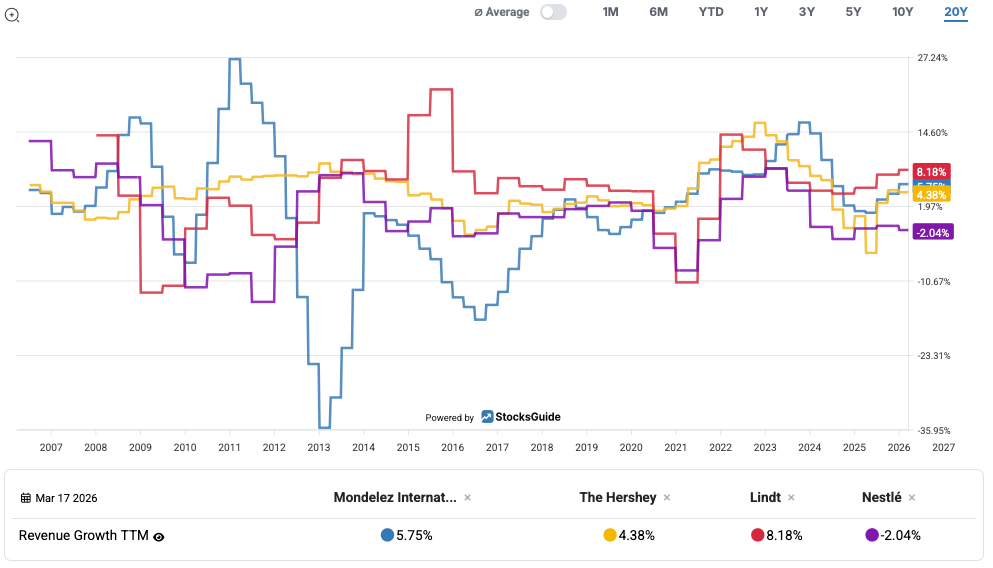Click the 20Y range tab
This screenshot has height=568, width=993.
coord(955,12)
